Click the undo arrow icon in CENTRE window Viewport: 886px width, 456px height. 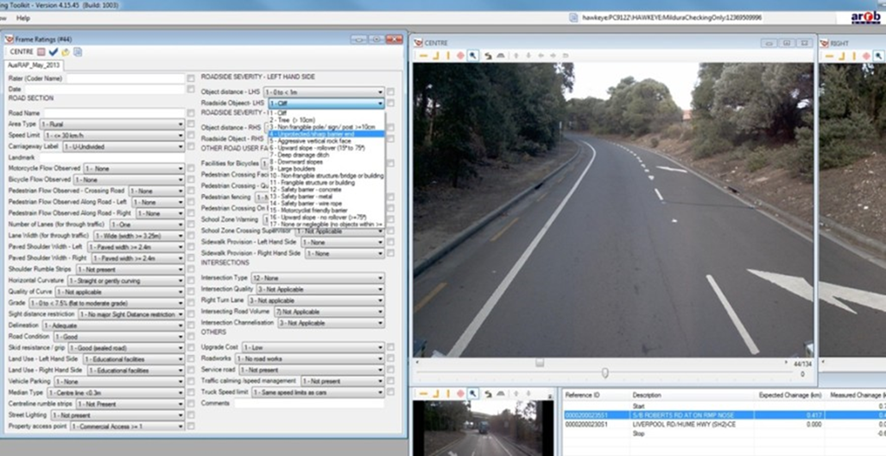488,55
